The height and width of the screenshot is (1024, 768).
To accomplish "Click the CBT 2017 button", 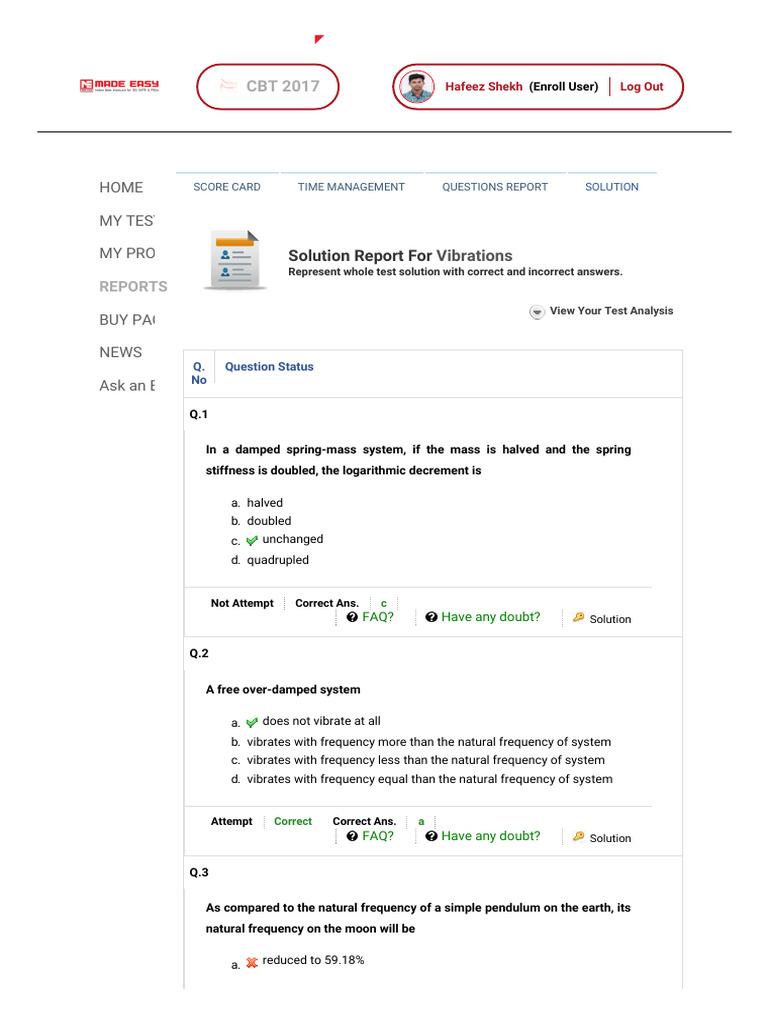I will 268,86.
